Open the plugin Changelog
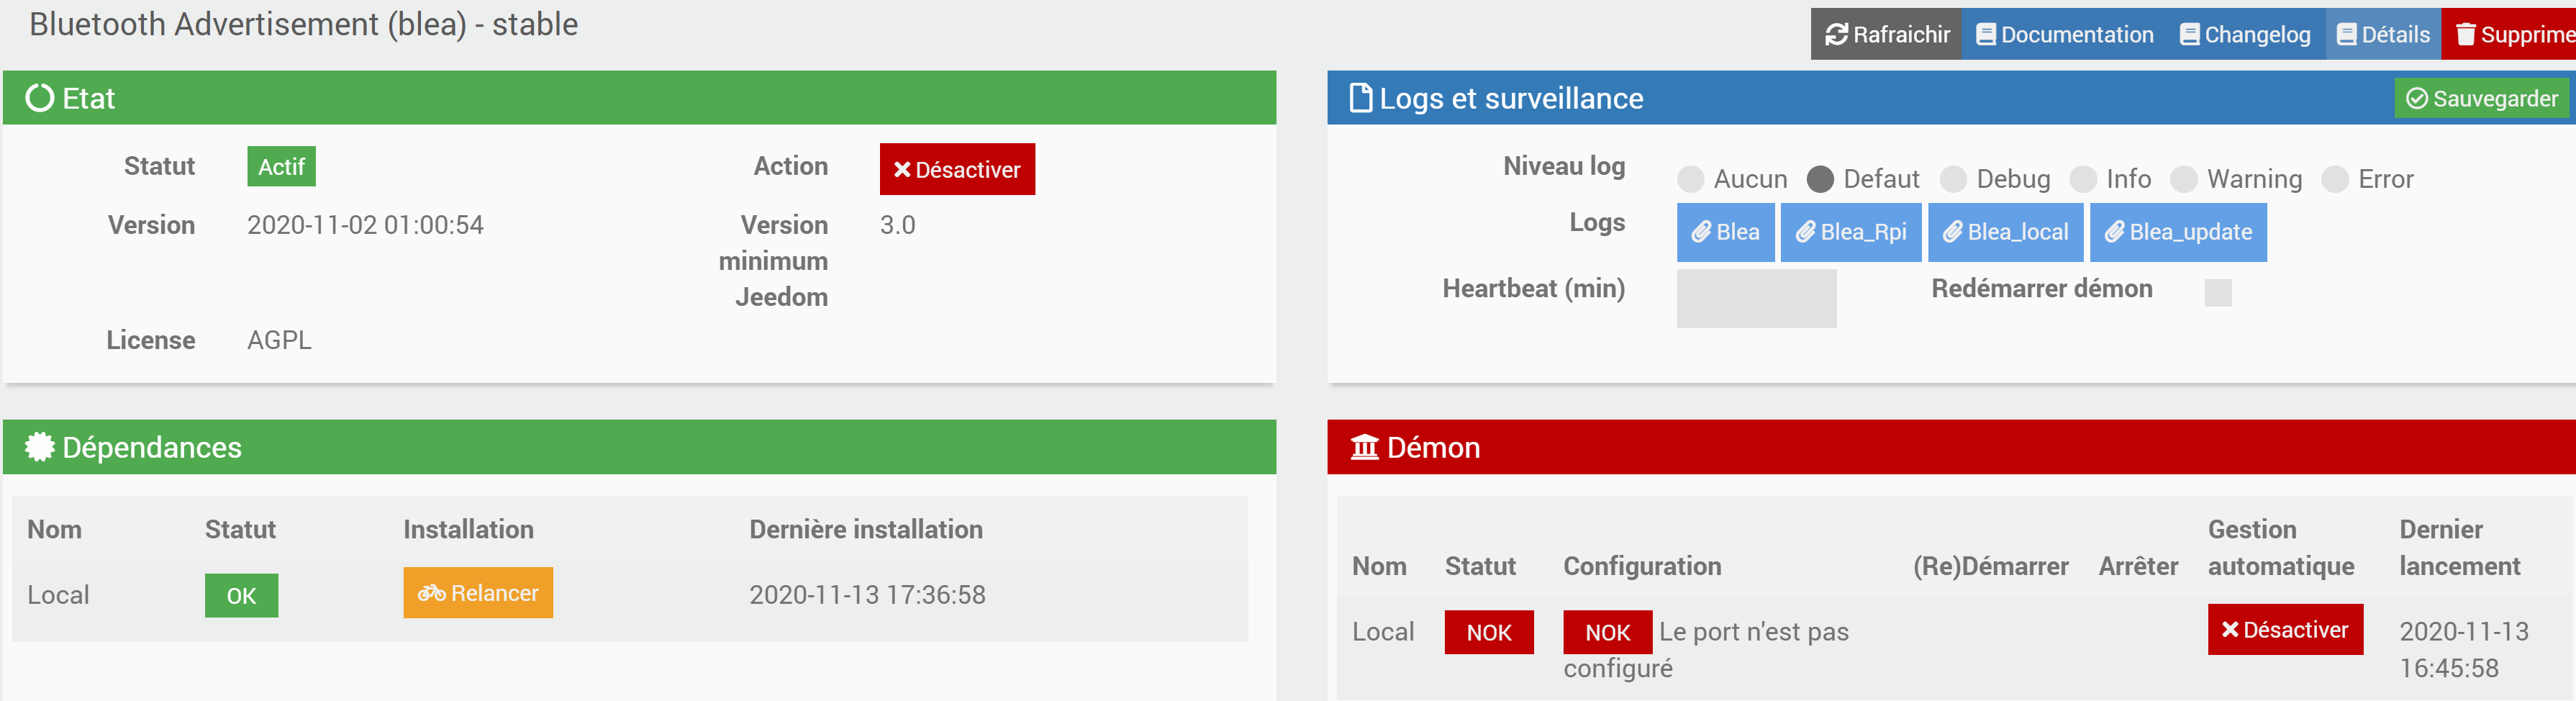This screenshot has width=2576, height=701. point(2245,35)
